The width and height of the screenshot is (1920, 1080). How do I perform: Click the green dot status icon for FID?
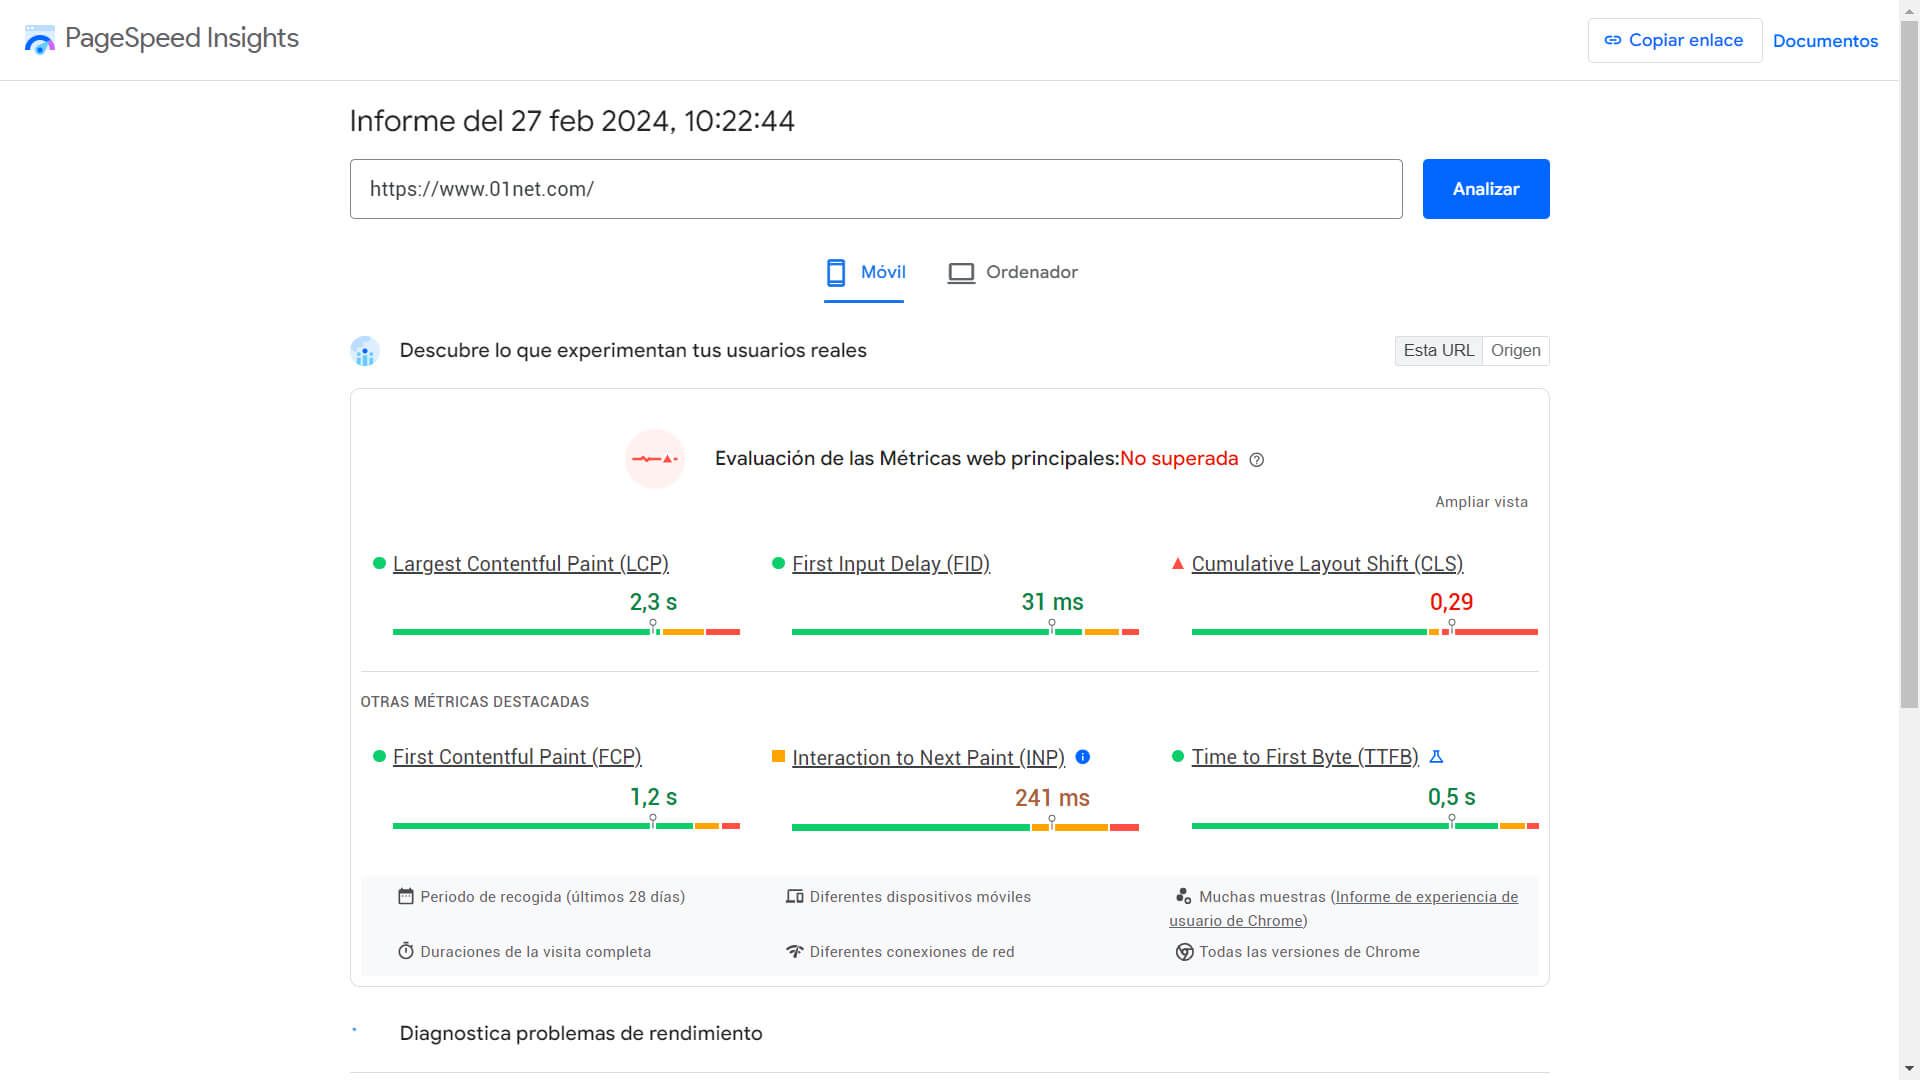coord(778,563)
